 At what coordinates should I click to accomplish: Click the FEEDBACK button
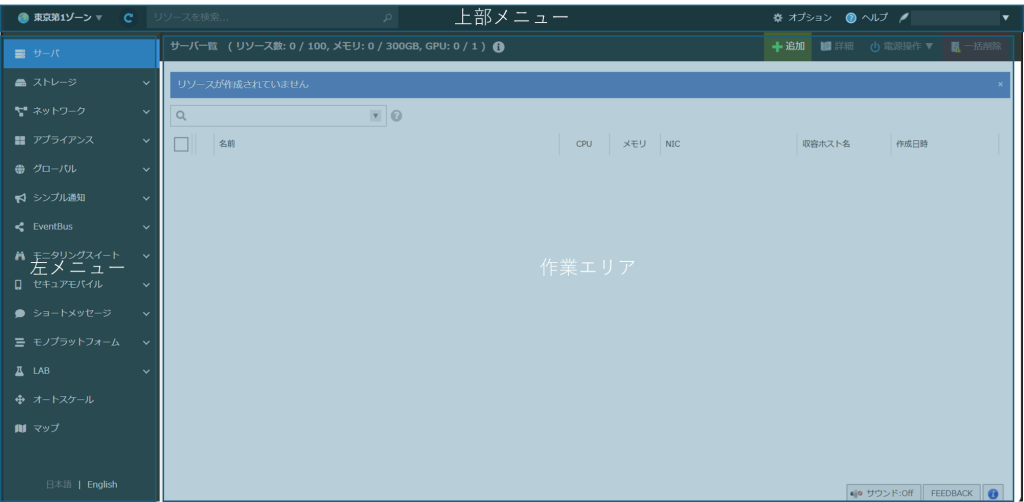(x=950, y=493)
